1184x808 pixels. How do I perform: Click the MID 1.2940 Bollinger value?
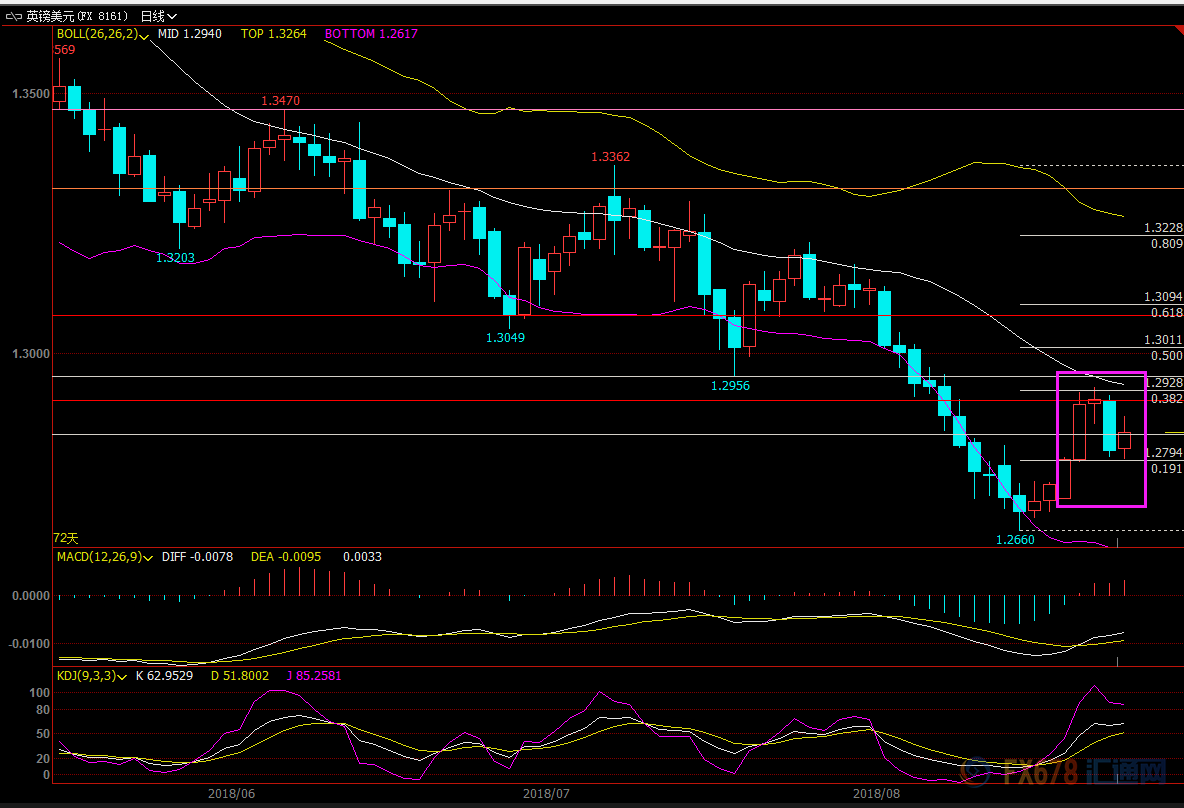coord(190,34)
